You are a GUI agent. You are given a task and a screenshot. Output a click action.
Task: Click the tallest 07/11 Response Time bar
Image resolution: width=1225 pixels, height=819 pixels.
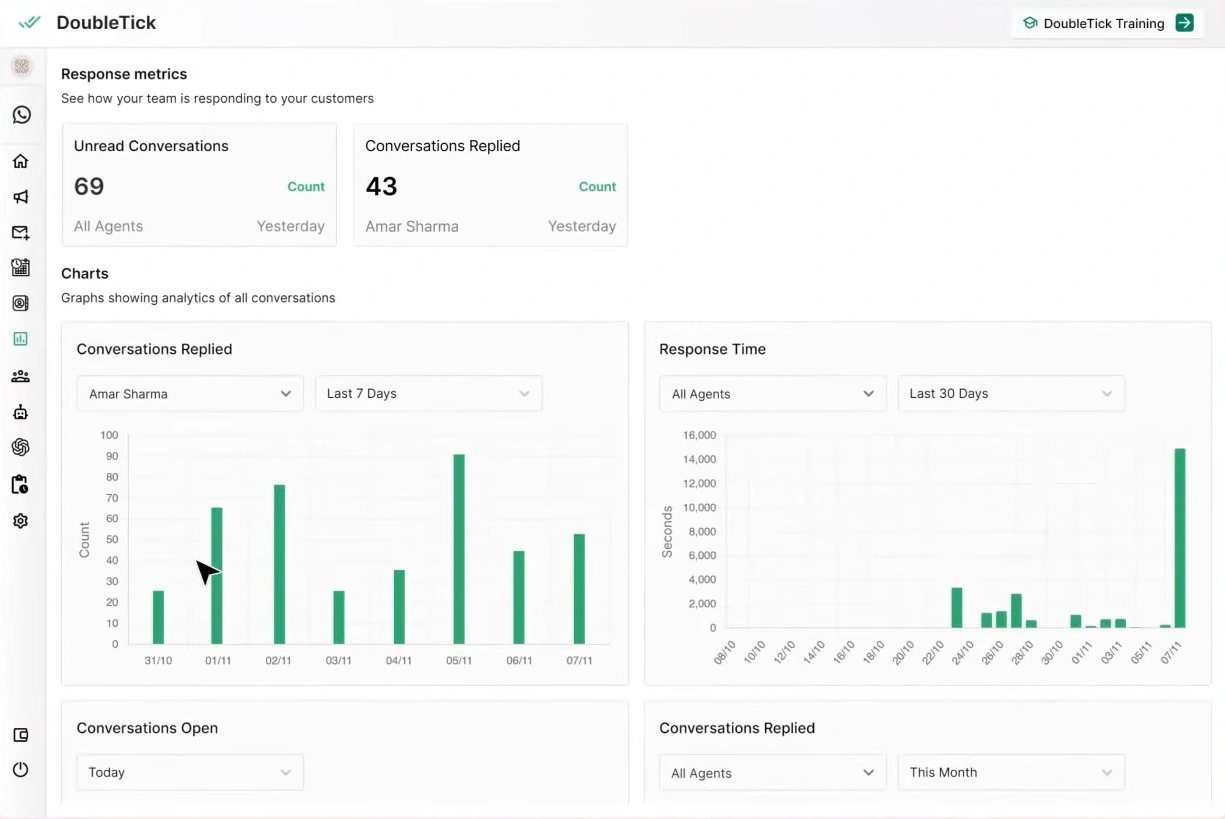pyautogui.click(x=1180, y=538)
